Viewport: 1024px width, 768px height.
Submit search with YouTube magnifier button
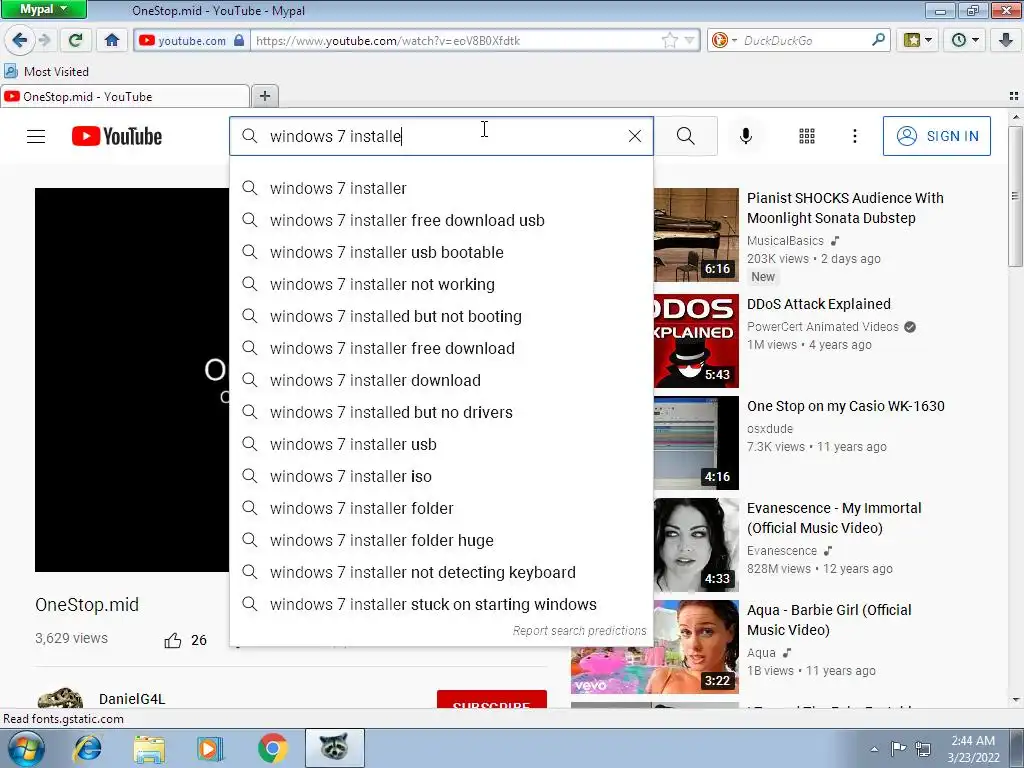pos(686,136)
